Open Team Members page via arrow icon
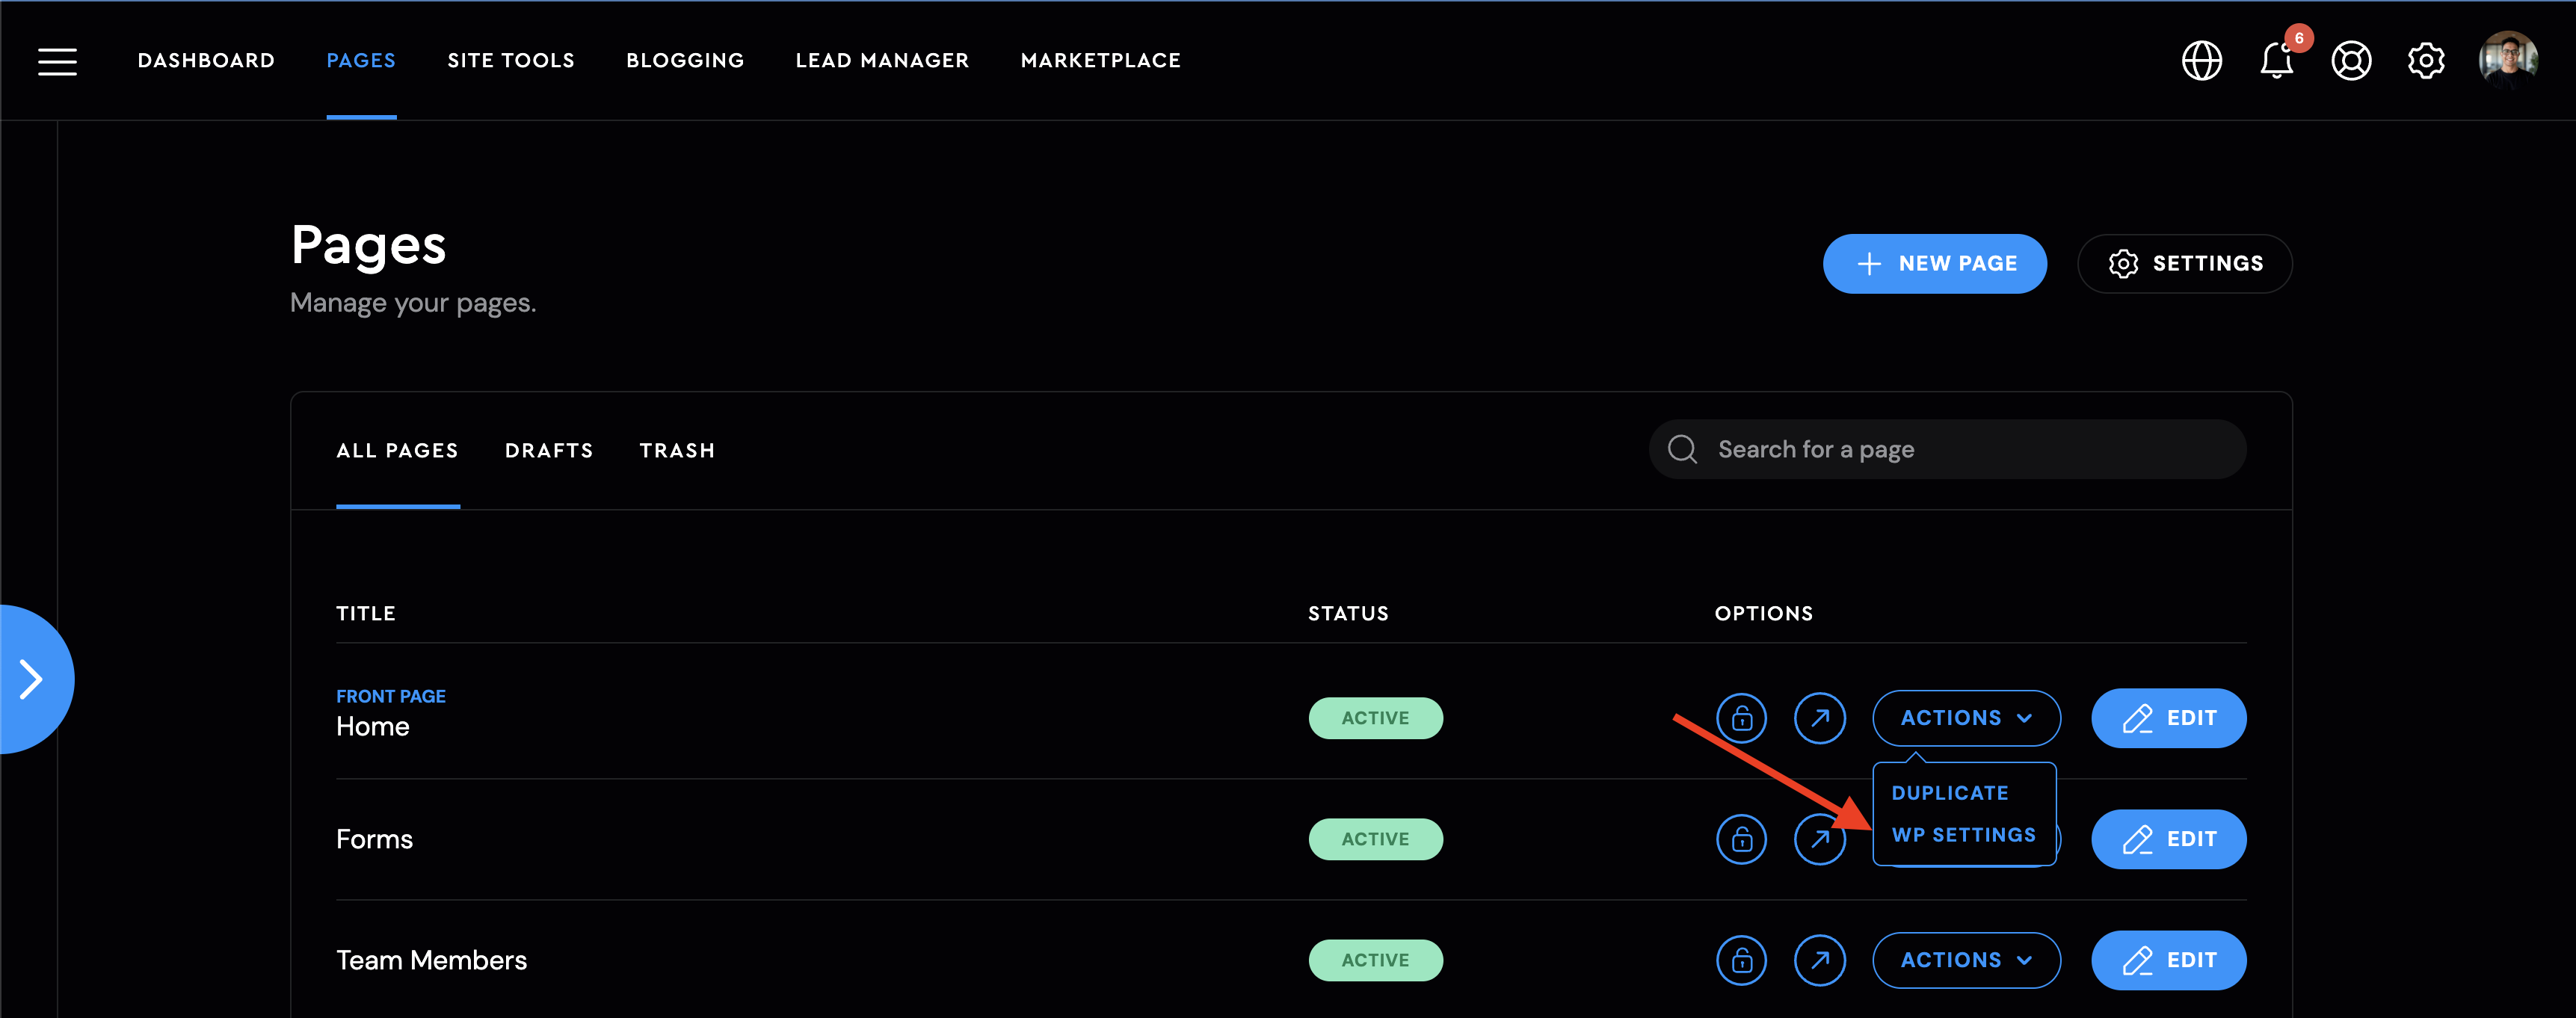2576x1018 pixels. (1819, 960)
